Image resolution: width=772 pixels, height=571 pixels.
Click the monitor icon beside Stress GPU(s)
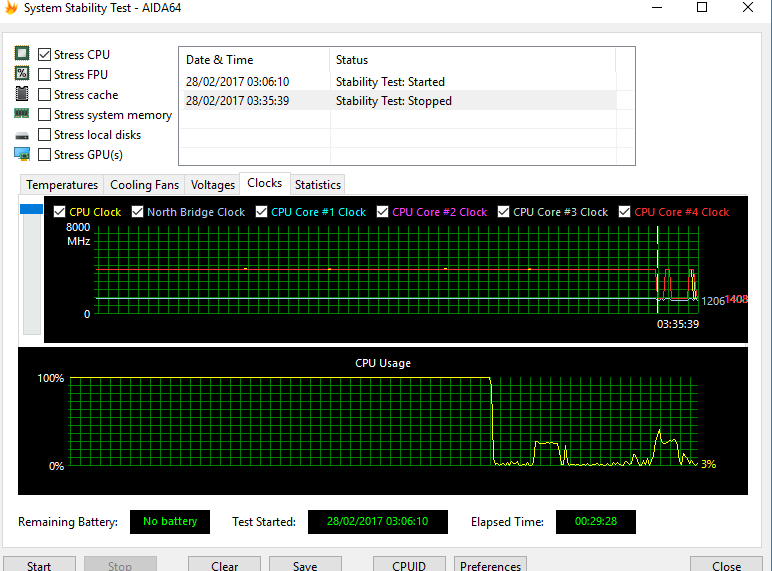[22, 154]
